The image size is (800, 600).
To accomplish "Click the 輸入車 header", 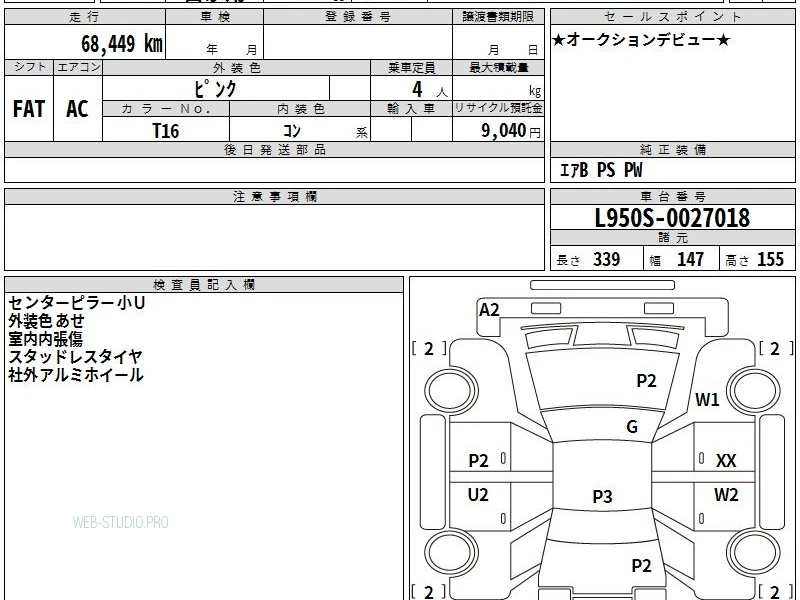I will pyautogui.click(x=411, y=109).
